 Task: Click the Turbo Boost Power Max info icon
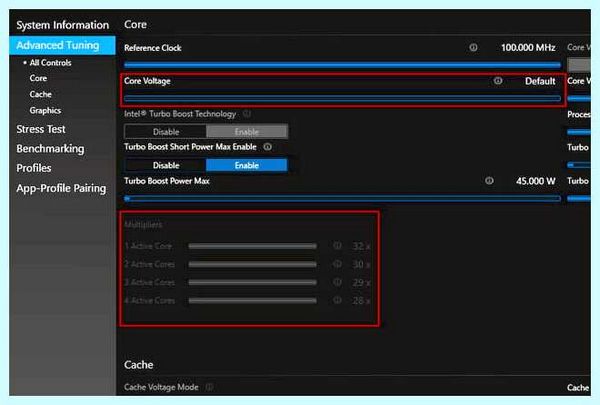pos(489,181)
